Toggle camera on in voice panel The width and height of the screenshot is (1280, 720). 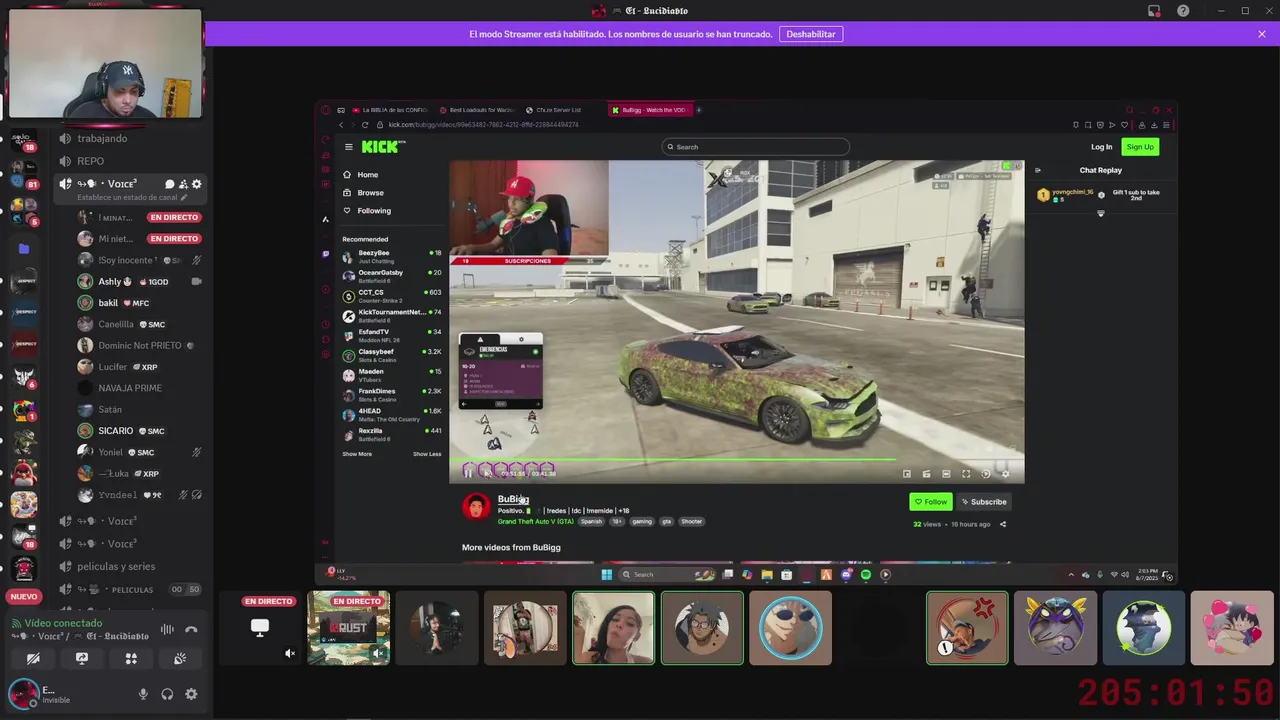coord(33,659)
